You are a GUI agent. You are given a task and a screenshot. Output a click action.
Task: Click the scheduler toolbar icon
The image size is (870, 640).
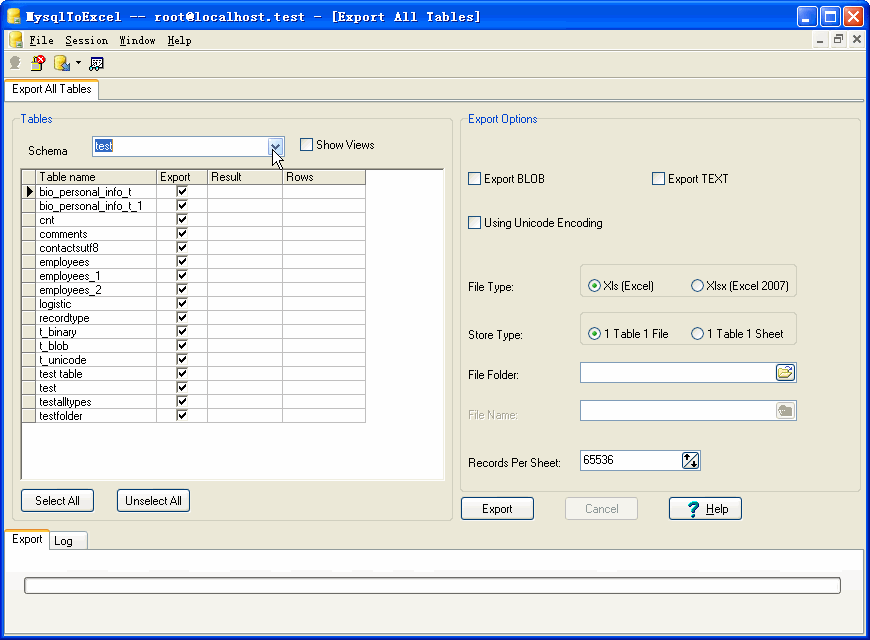tap(96, 64)
